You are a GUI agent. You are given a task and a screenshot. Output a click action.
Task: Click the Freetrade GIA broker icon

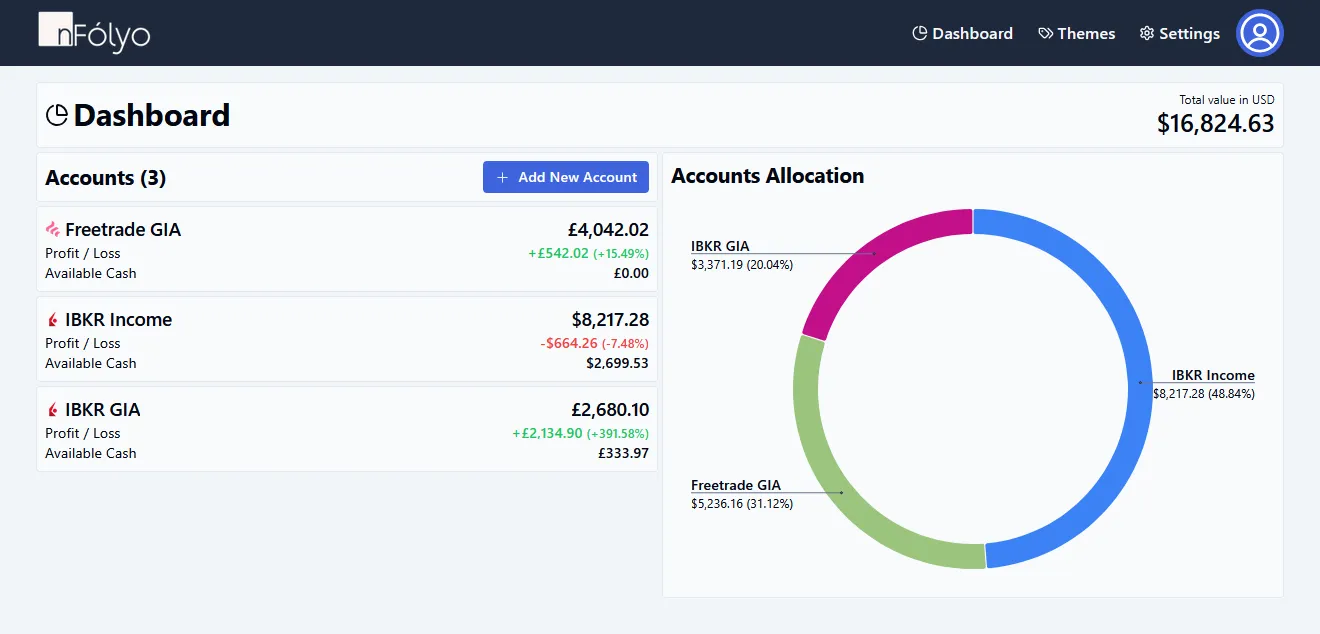pos(53,230)
